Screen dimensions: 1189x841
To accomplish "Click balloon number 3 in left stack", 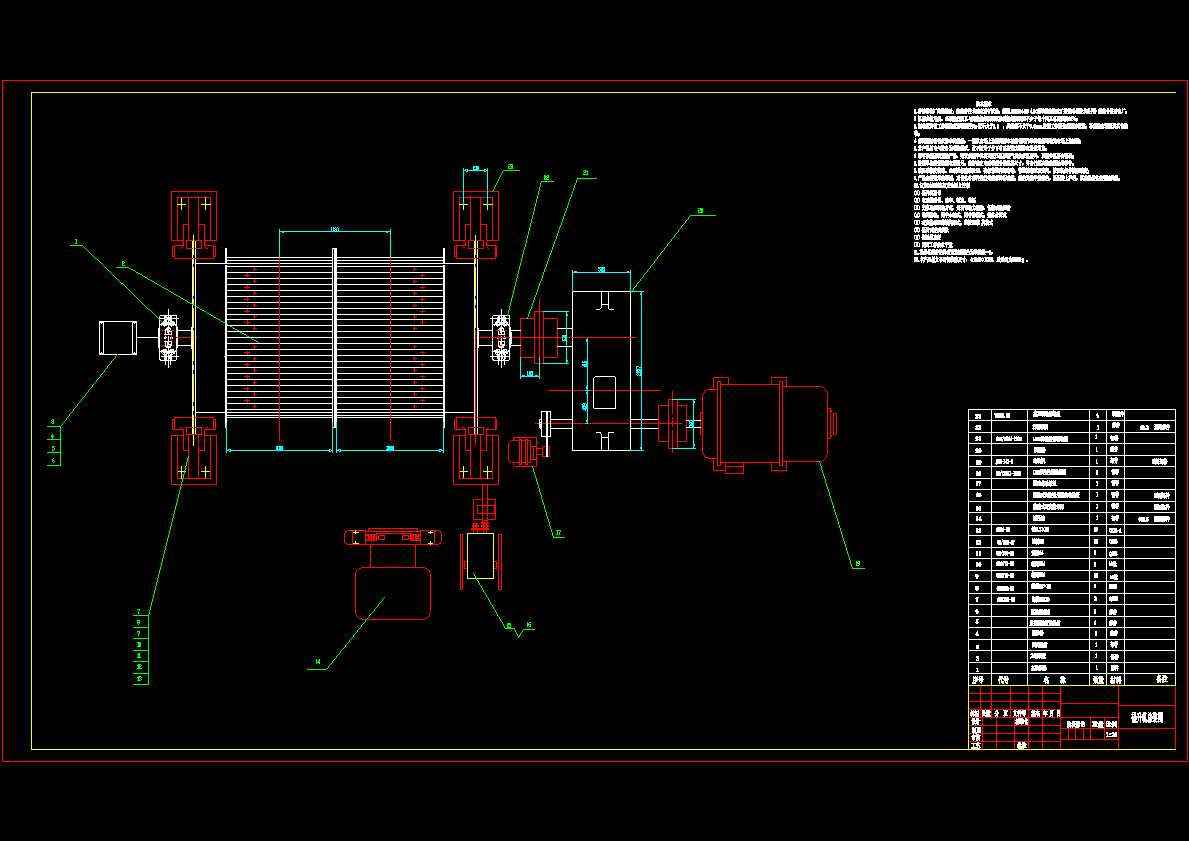I will [53, 422].
